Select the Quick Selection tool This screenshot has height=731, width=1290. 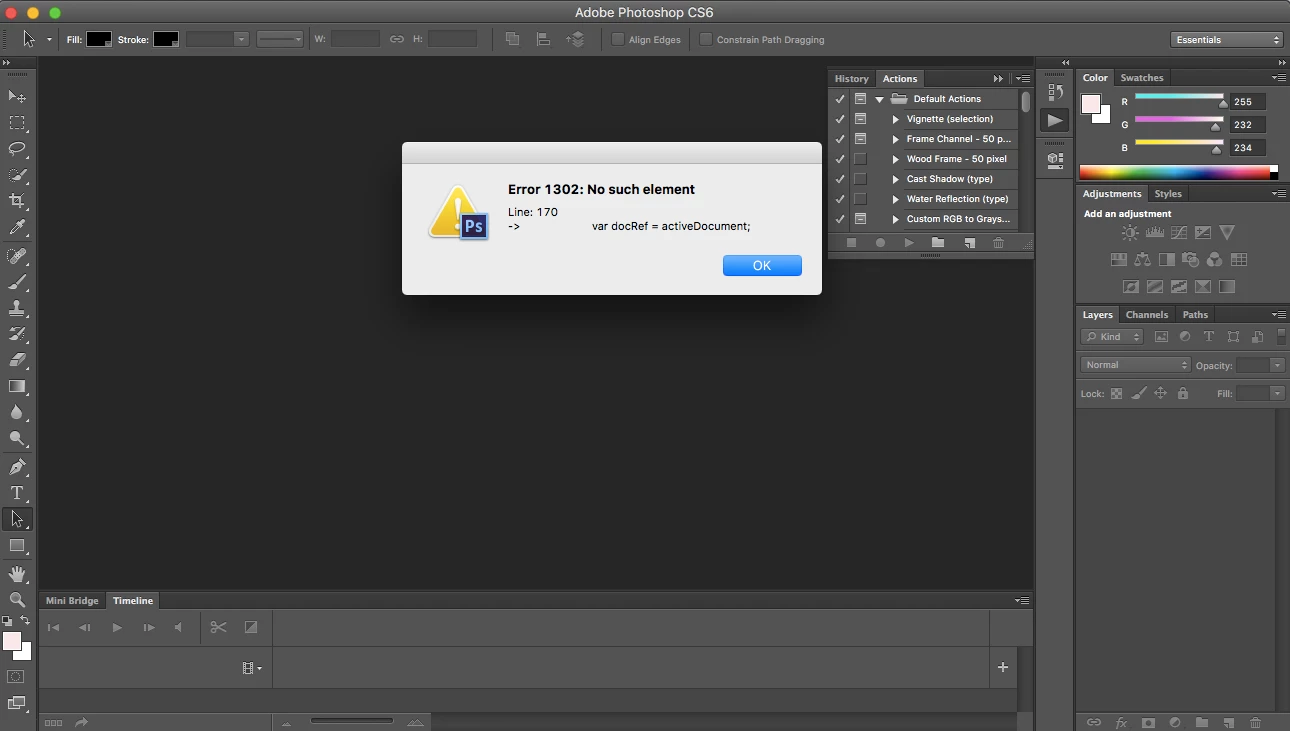pos(17,175)
